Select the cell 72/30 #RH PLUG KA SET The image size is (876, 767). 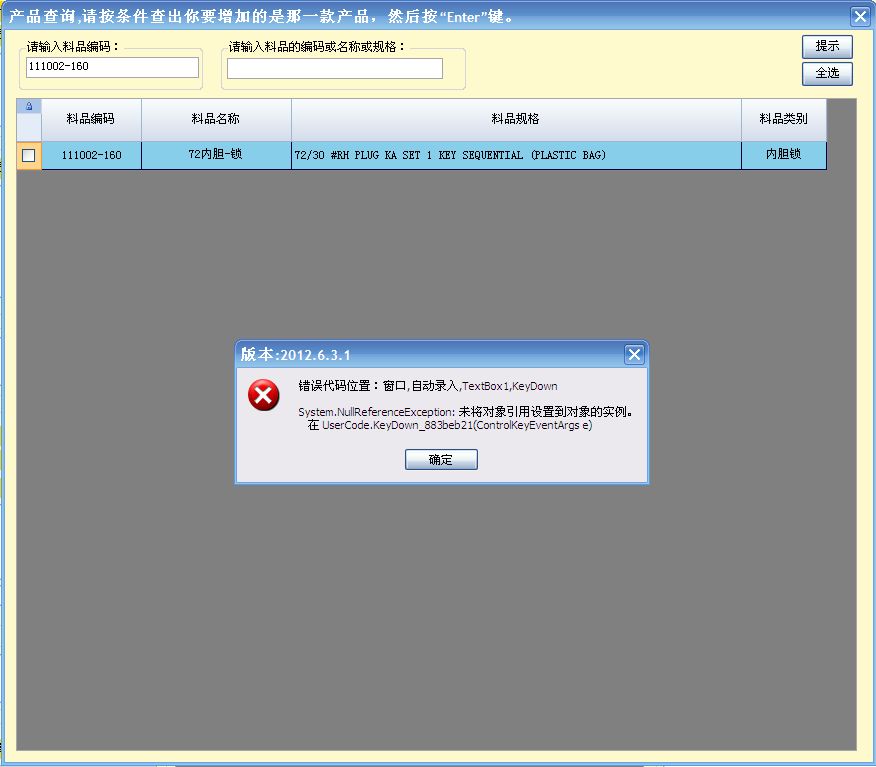tap(516, 155)
